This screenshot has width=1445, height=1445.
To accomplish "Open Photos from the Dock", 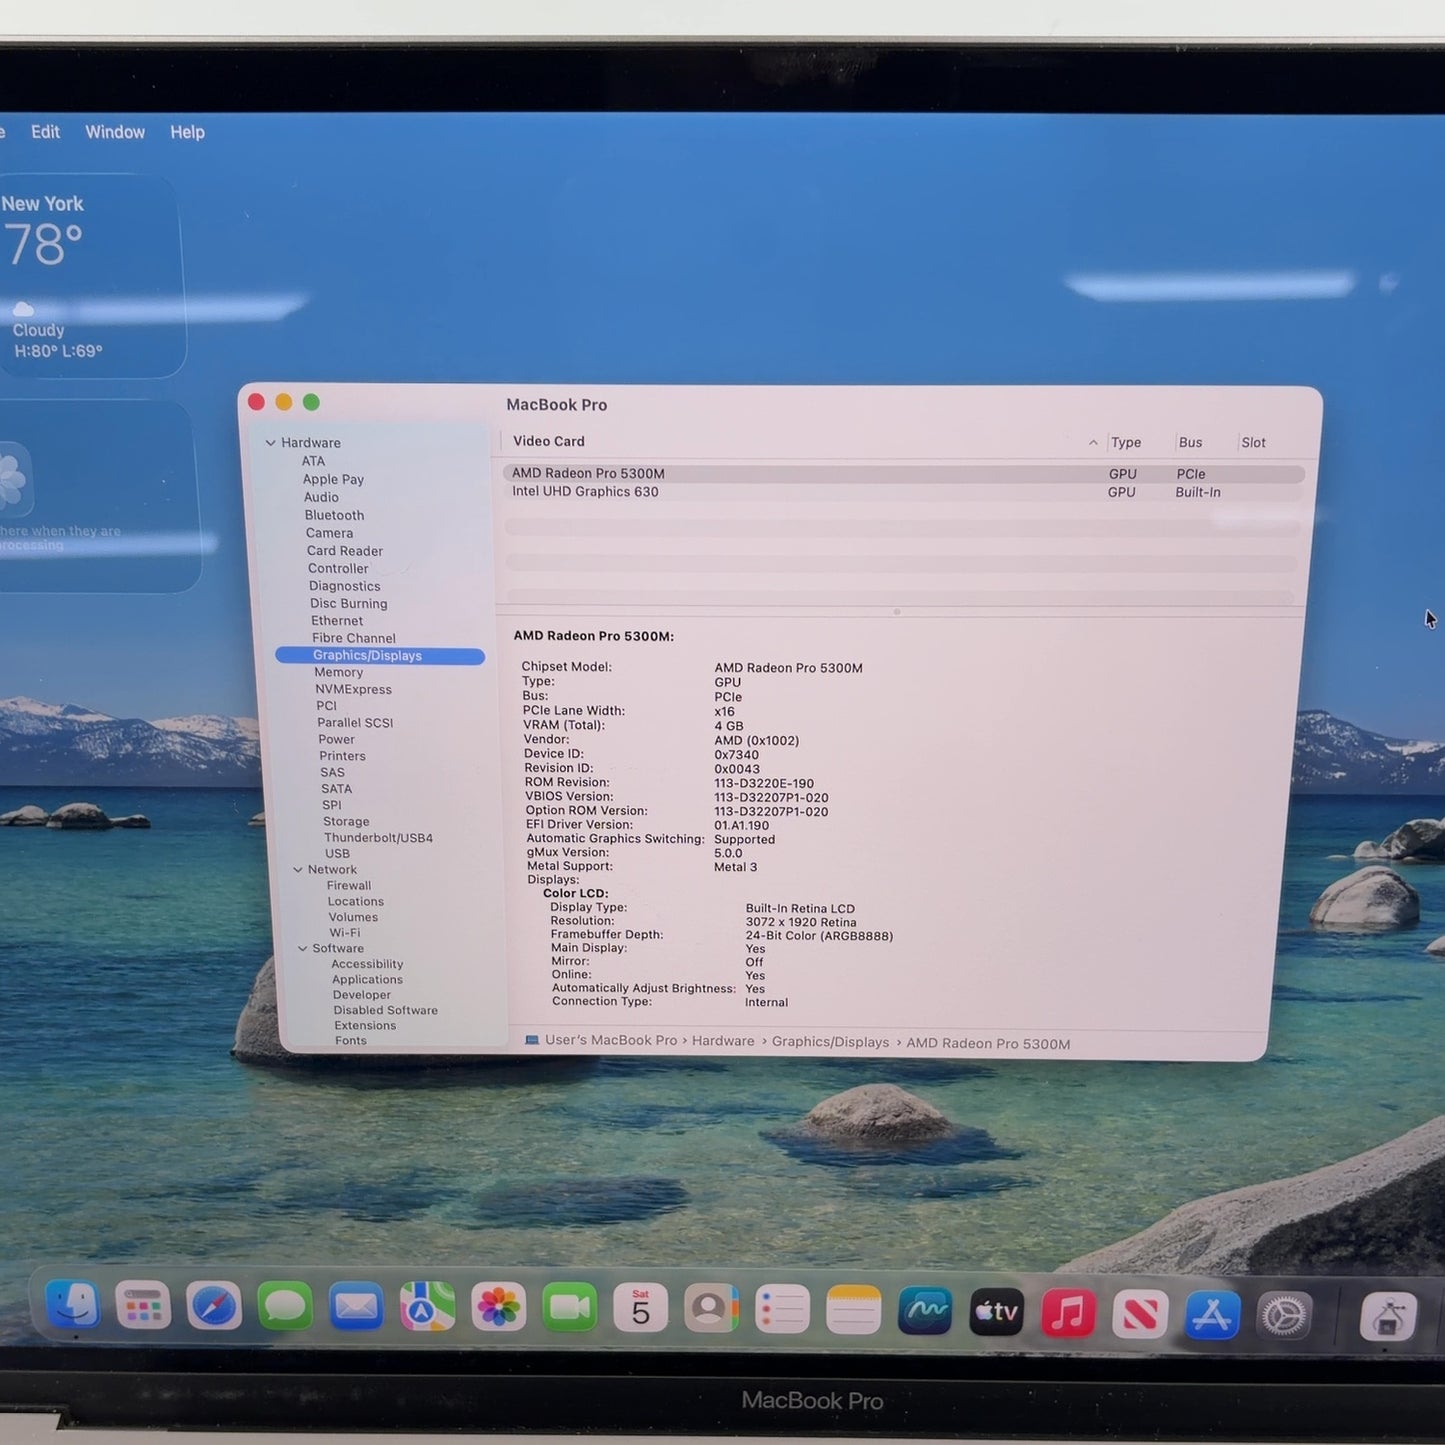I will (x=498, y=1308).
